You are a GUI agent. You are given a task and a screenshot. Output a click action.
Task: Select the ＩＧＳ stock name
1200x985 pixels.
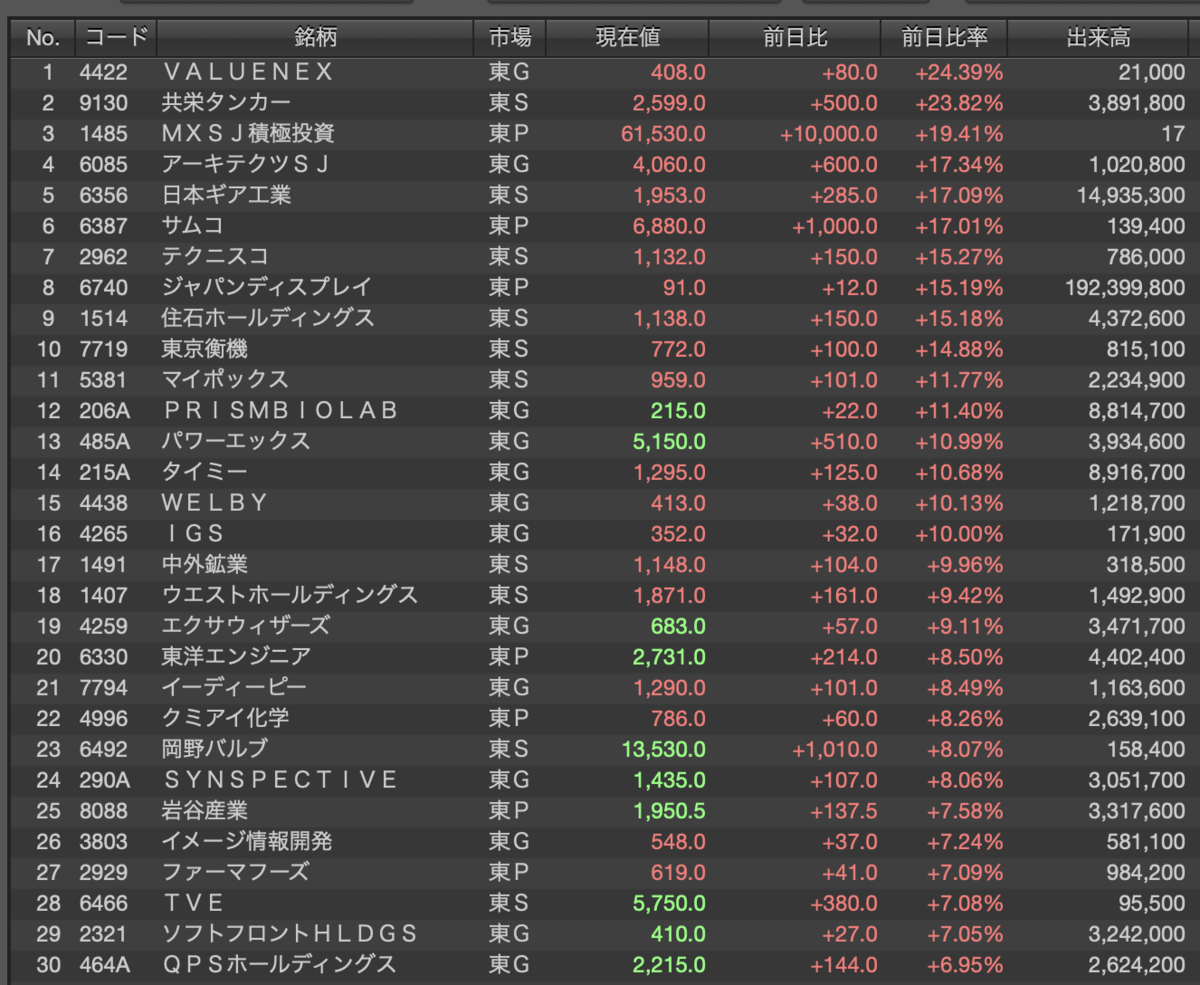[194, 534]
